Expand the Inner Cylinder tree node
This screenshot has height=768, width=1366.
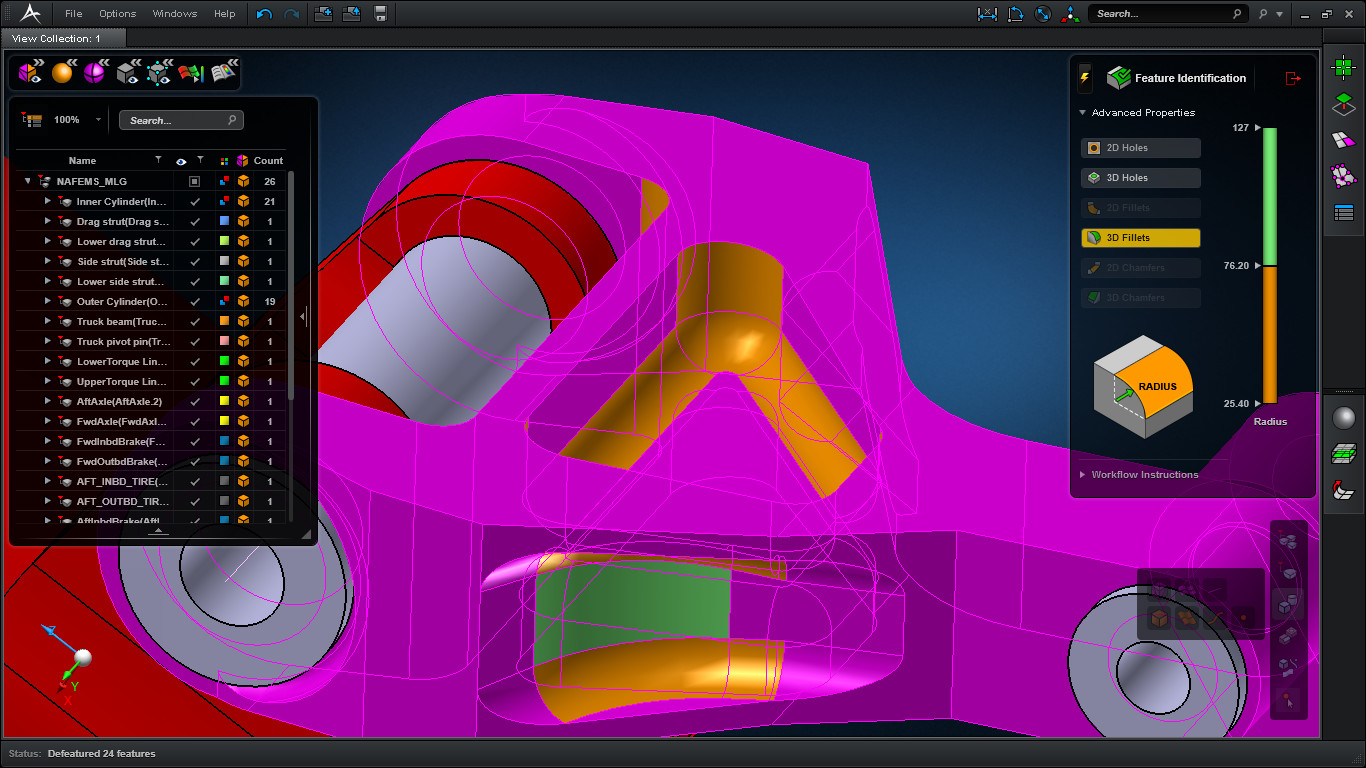[47, 201]
